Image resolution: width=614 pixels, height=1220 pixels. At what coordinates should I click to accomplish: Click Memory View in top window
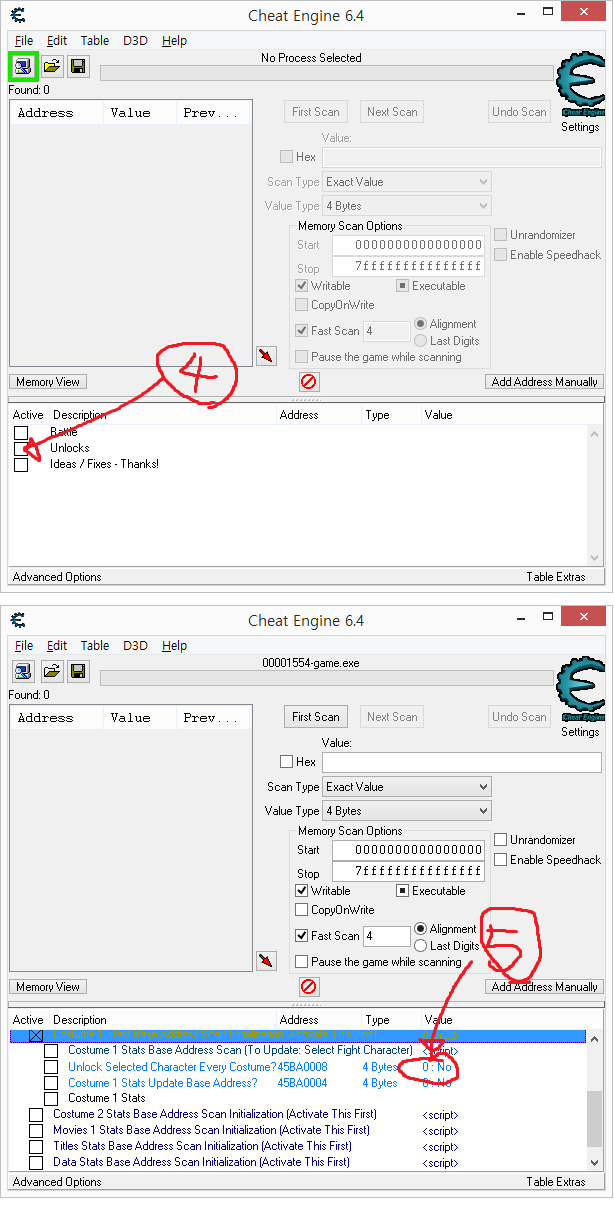coord(48,382)
